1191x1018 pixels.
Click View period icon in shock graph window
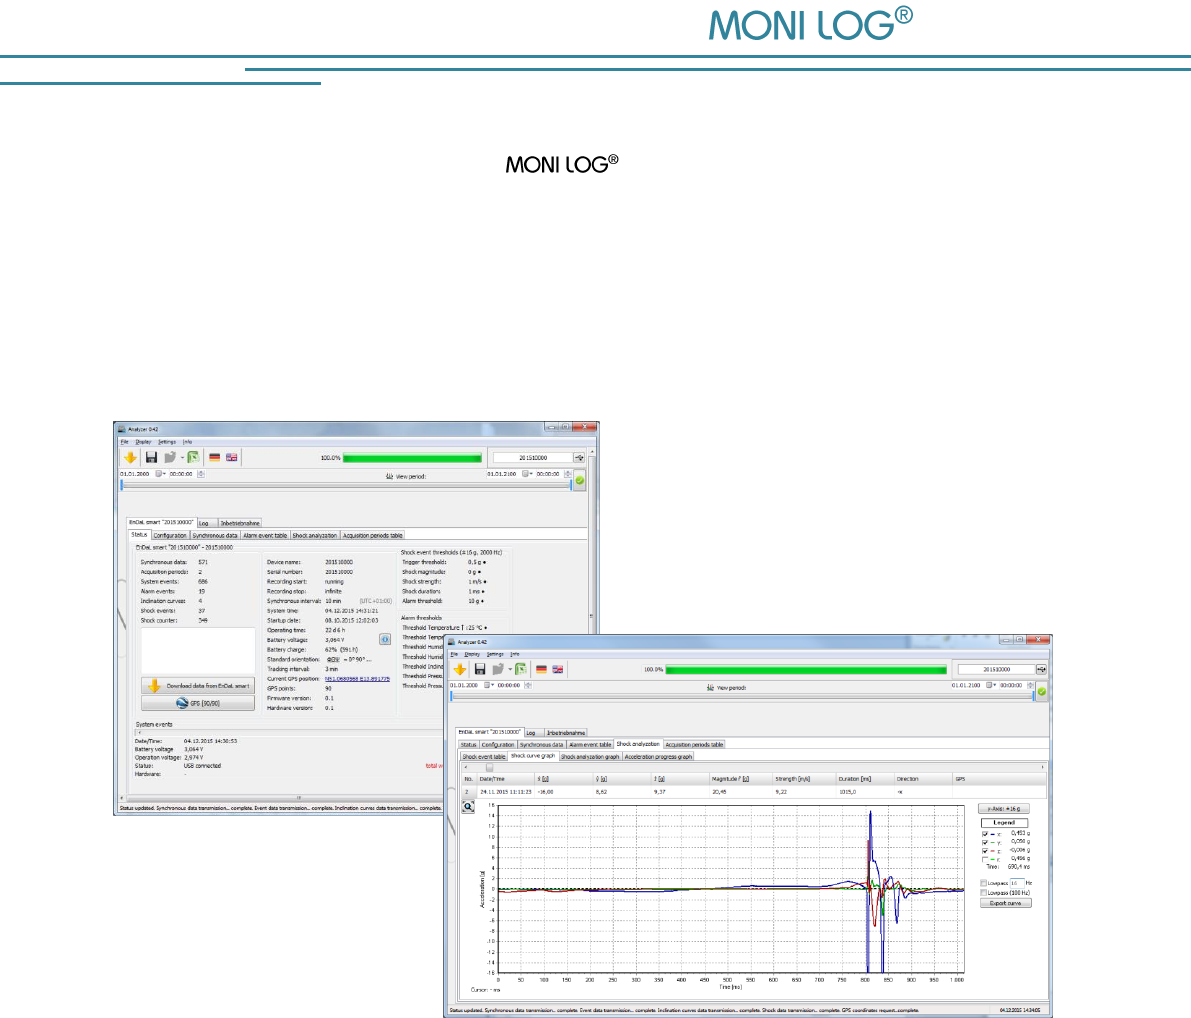pos(710,688)
